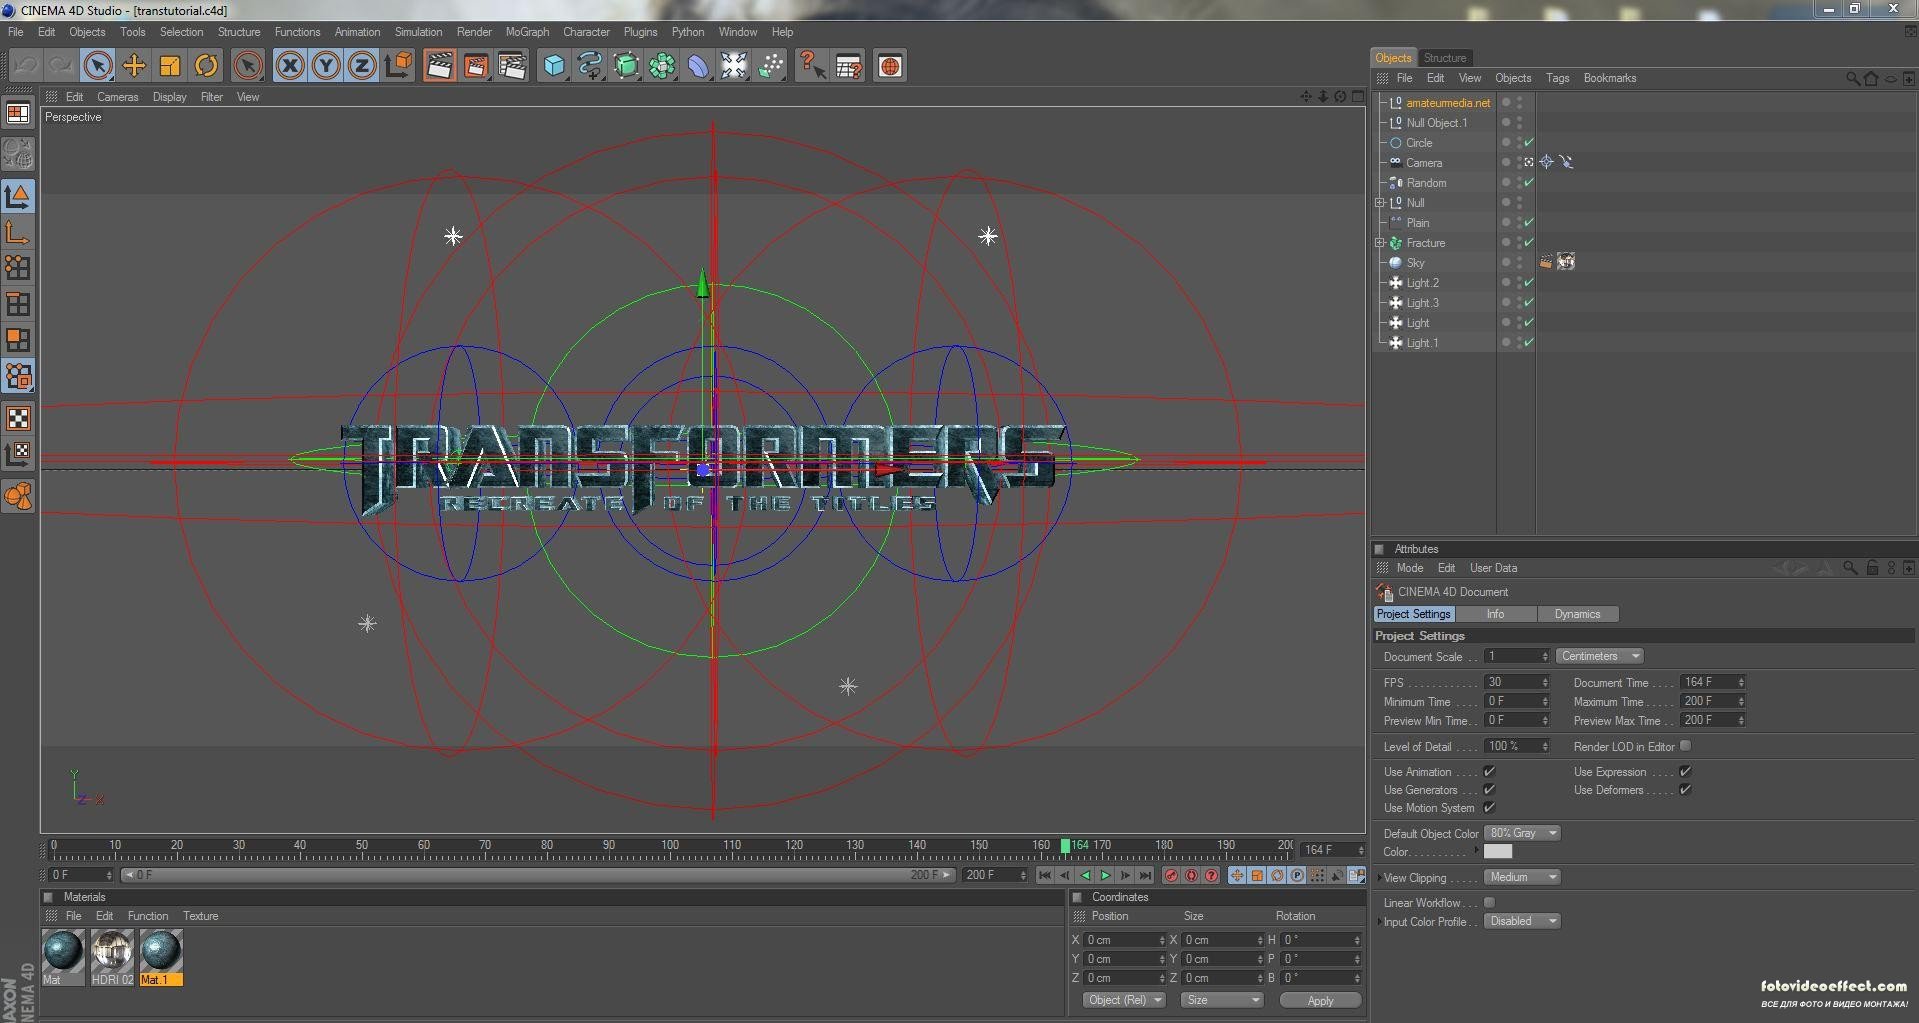The image size is (1919, 1023).
Task: Expand the Null object hierarchy
Action: [x=1380, y=203]
